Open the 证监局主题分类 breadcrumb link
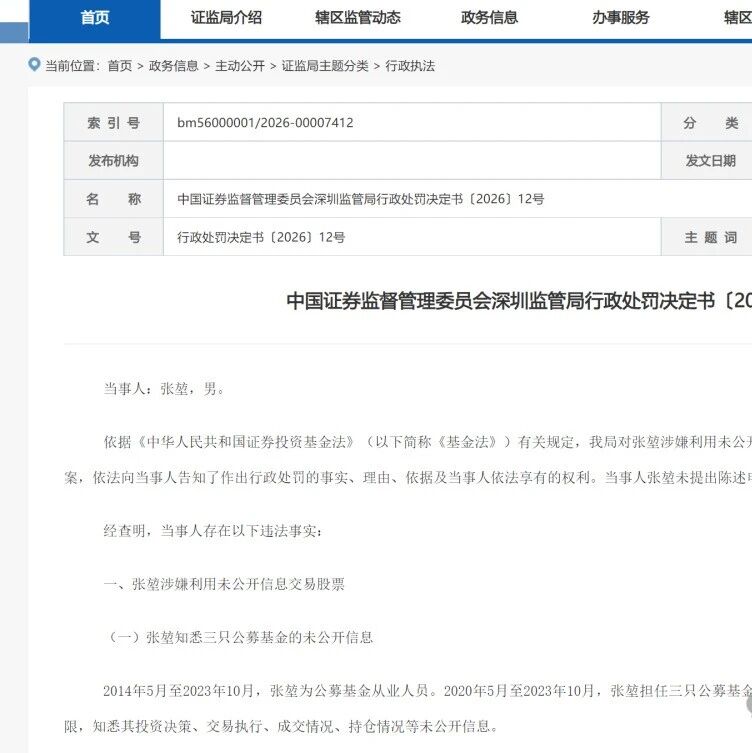The image size is (752, 753). tap(325, 66)
